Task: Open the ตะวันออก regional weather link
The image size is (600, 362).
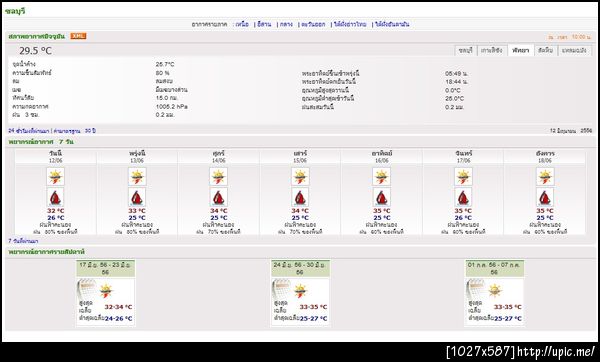Action: (x=313, y=24)
